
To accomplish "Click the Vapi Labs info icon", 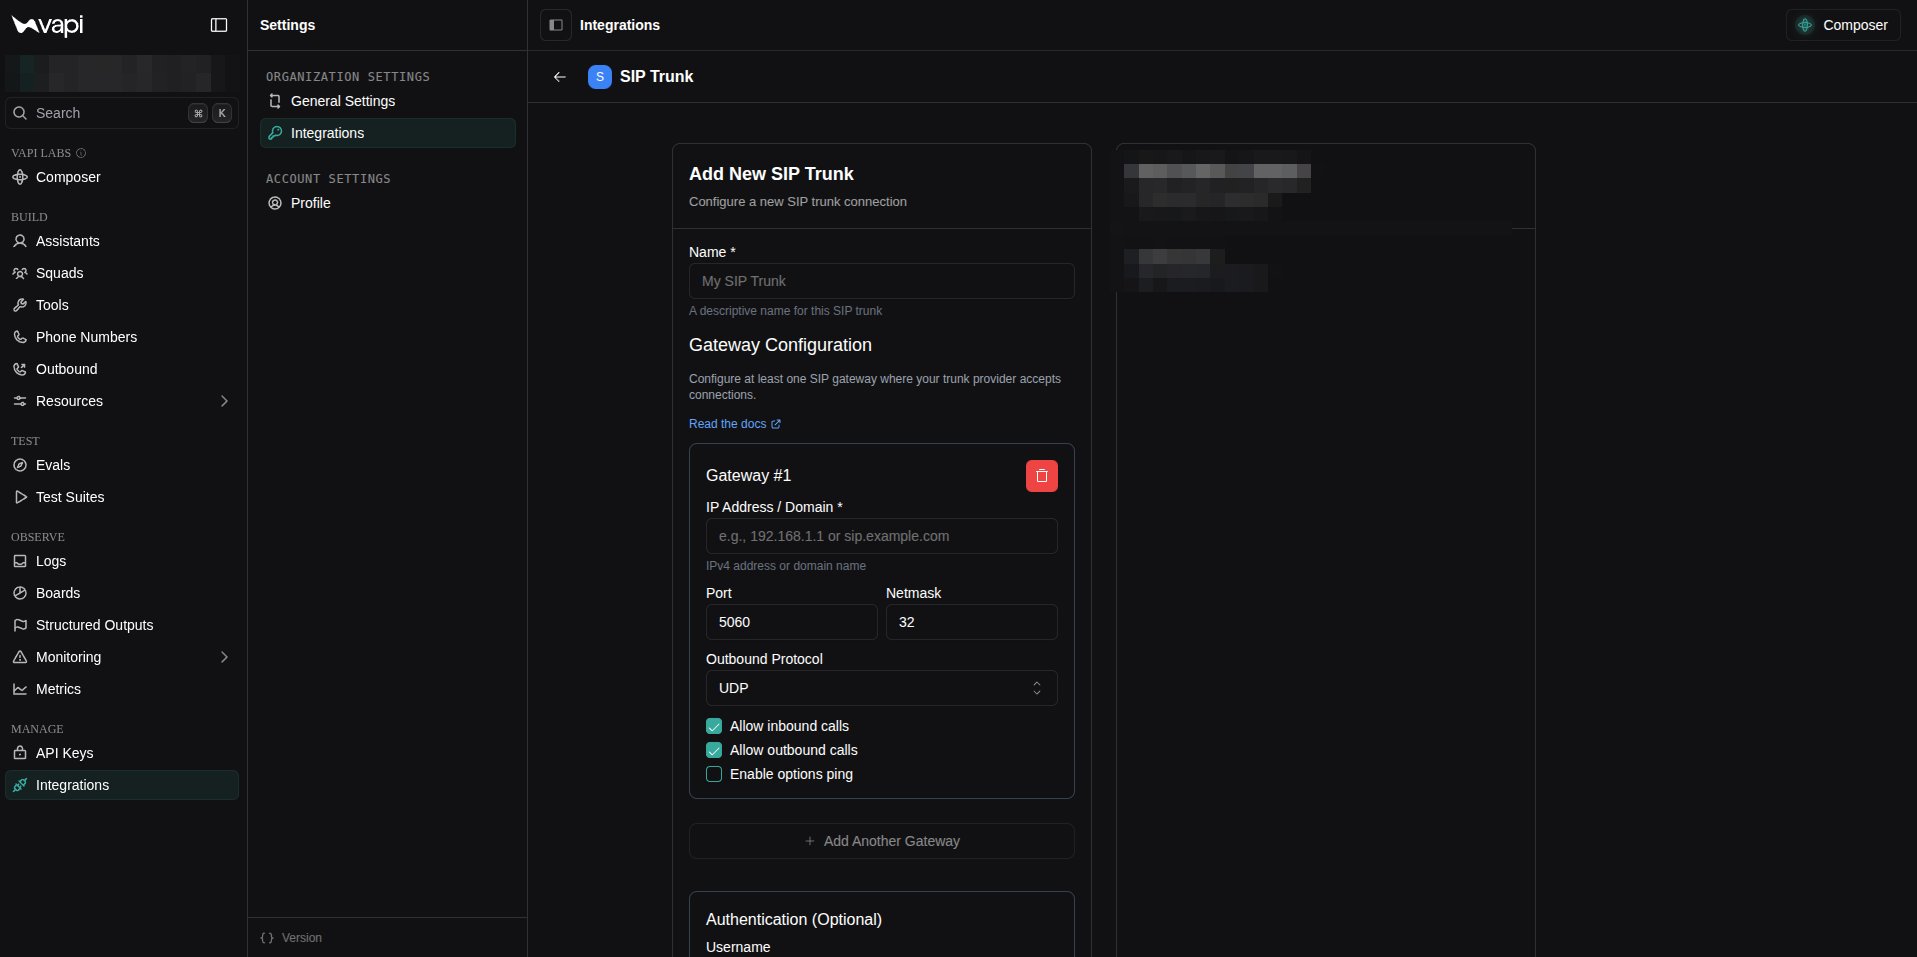I will click(81, 153).
